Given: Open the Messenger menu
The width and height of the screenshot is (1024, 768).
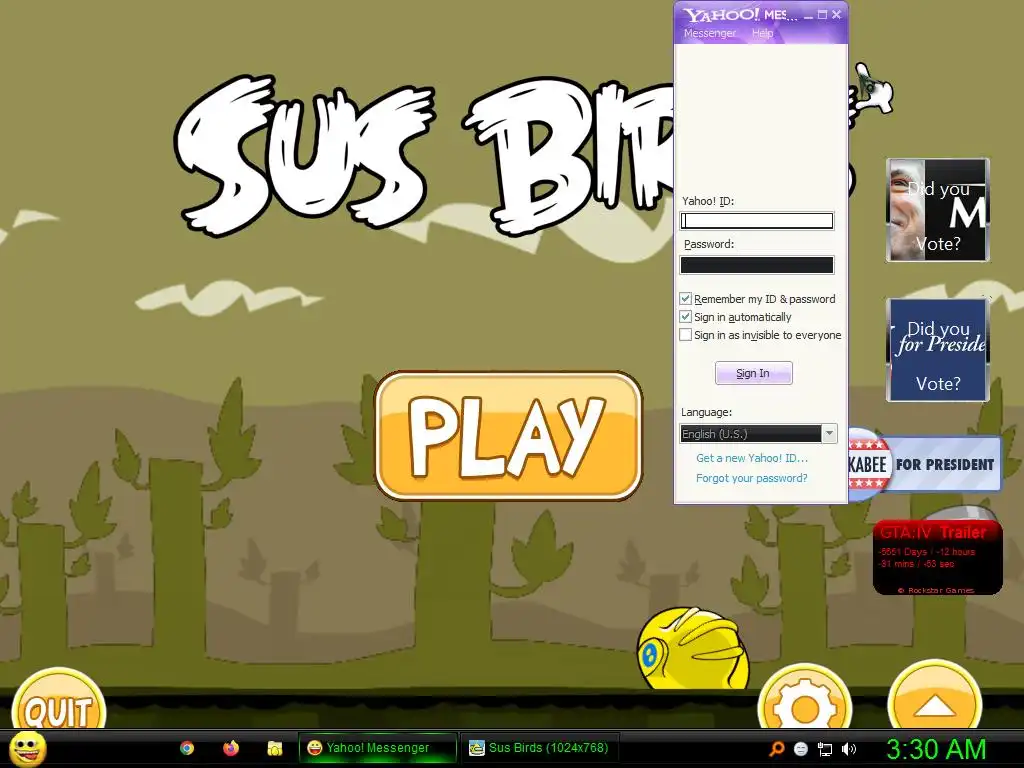Looking at the screenshot, I should tap(709, 33).
